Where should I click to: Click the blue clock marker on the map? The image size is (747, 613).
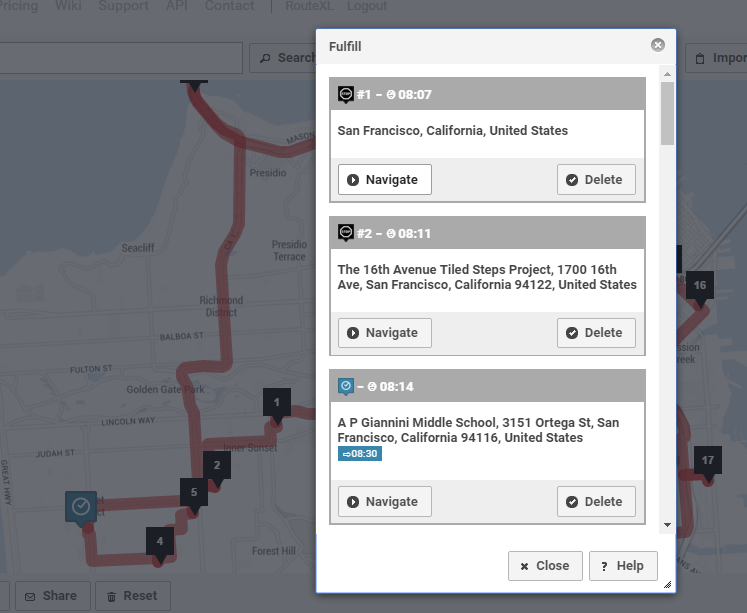81,508
